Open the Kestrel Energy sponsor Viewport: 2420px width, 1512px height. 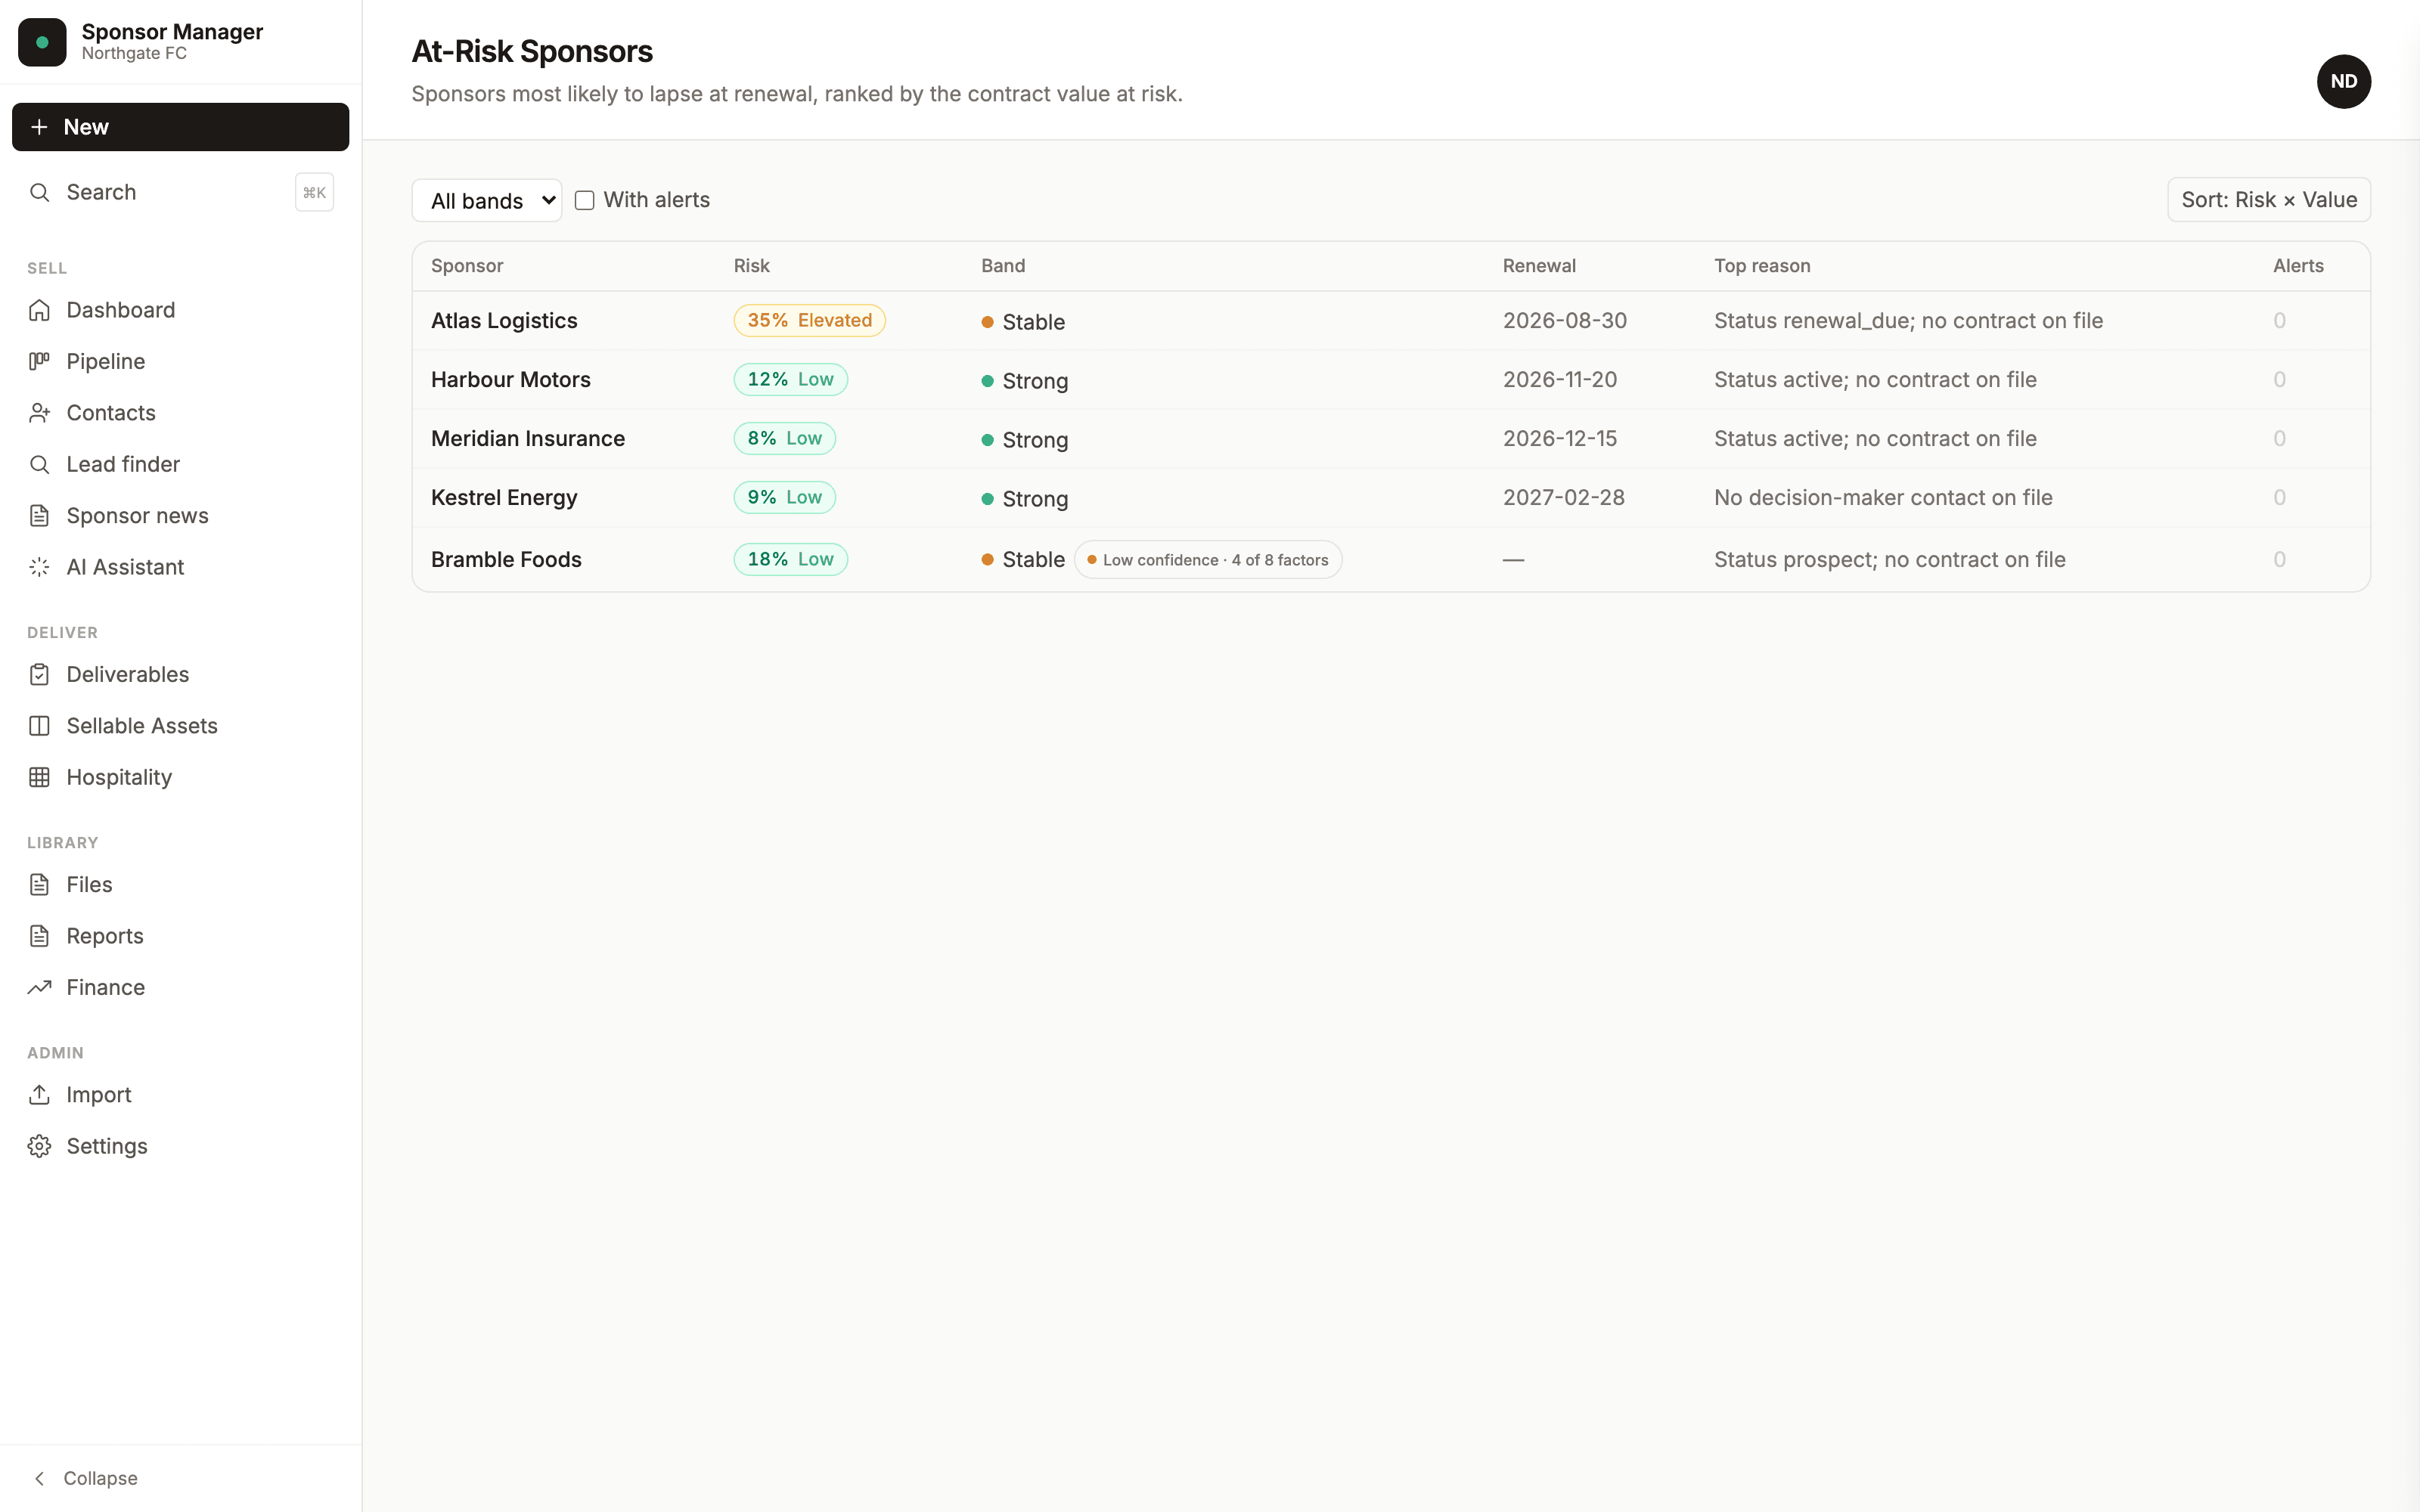tap(1391, 498)
